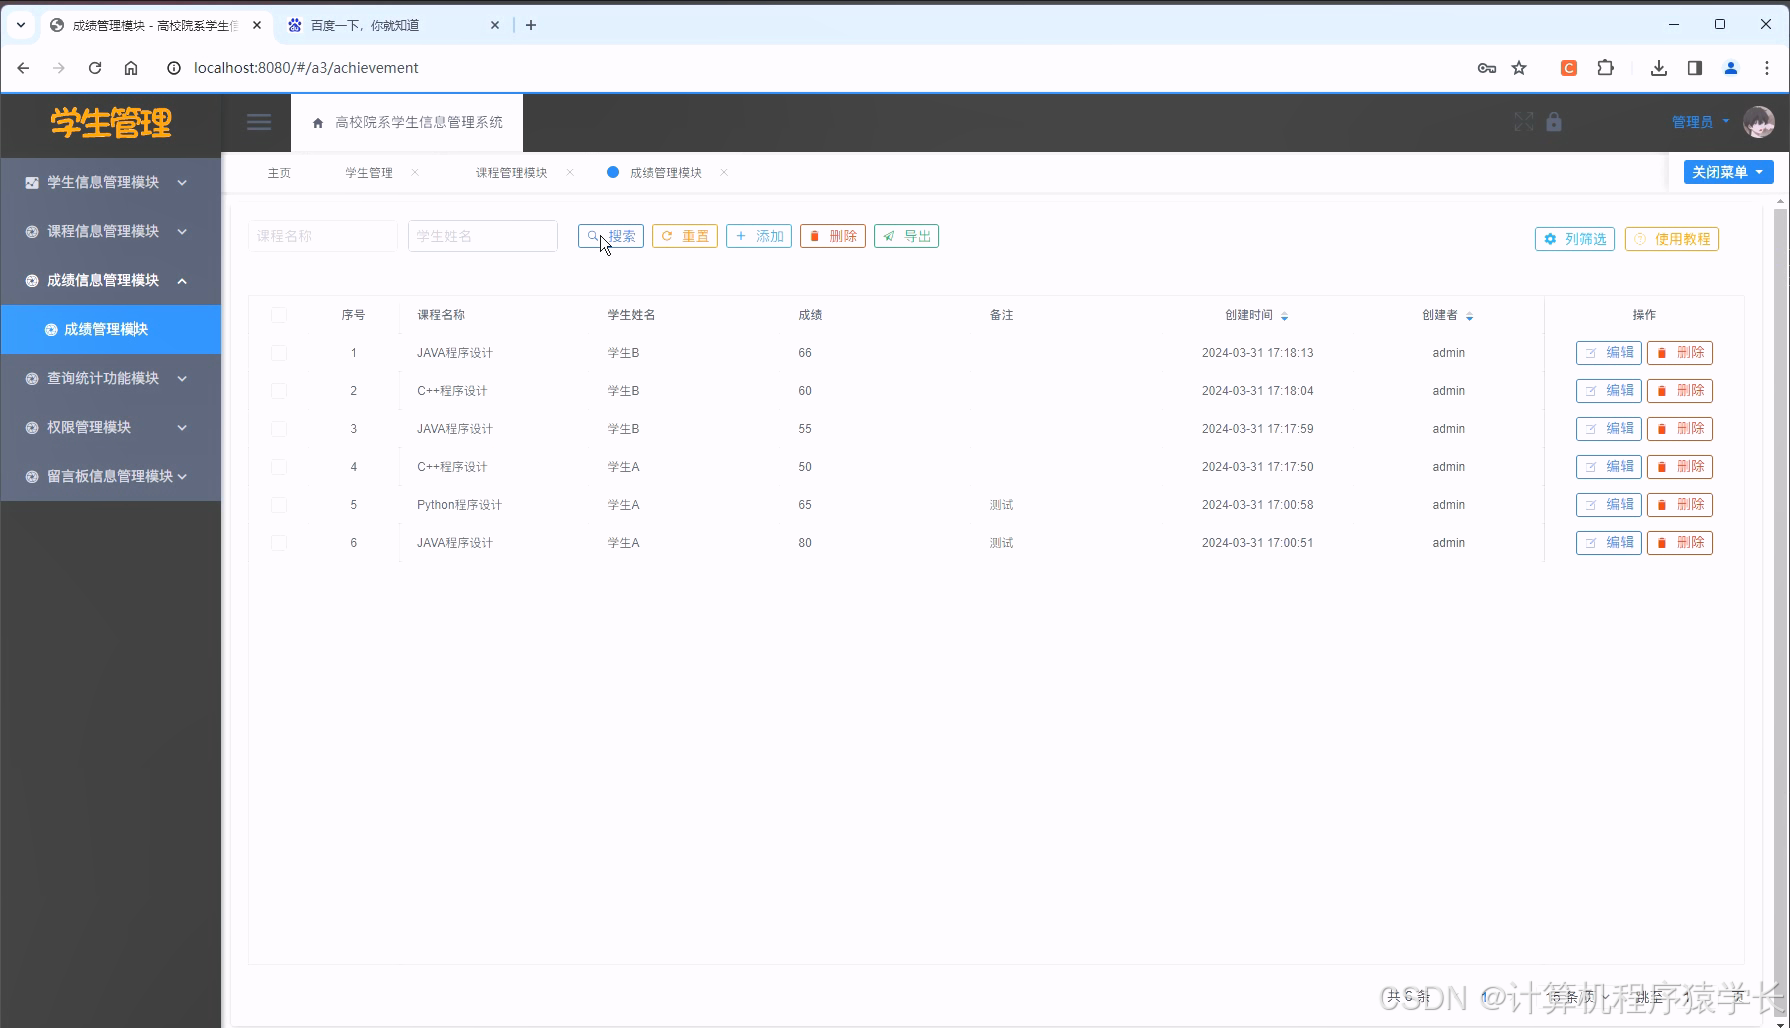Screen dimensions: 1790x1028
Task: Expand 课程信息管理模块 sidebar menu
Action: coord(111,231)
